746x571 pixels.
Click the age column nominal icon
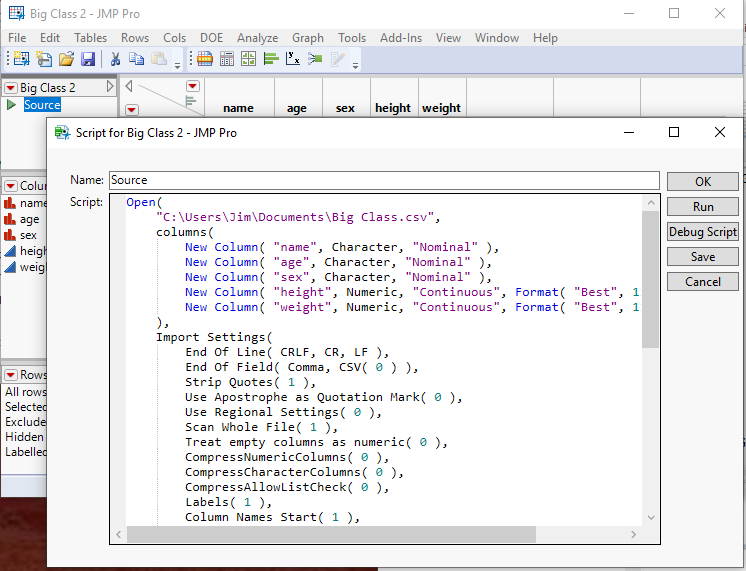tap(10, 219)
